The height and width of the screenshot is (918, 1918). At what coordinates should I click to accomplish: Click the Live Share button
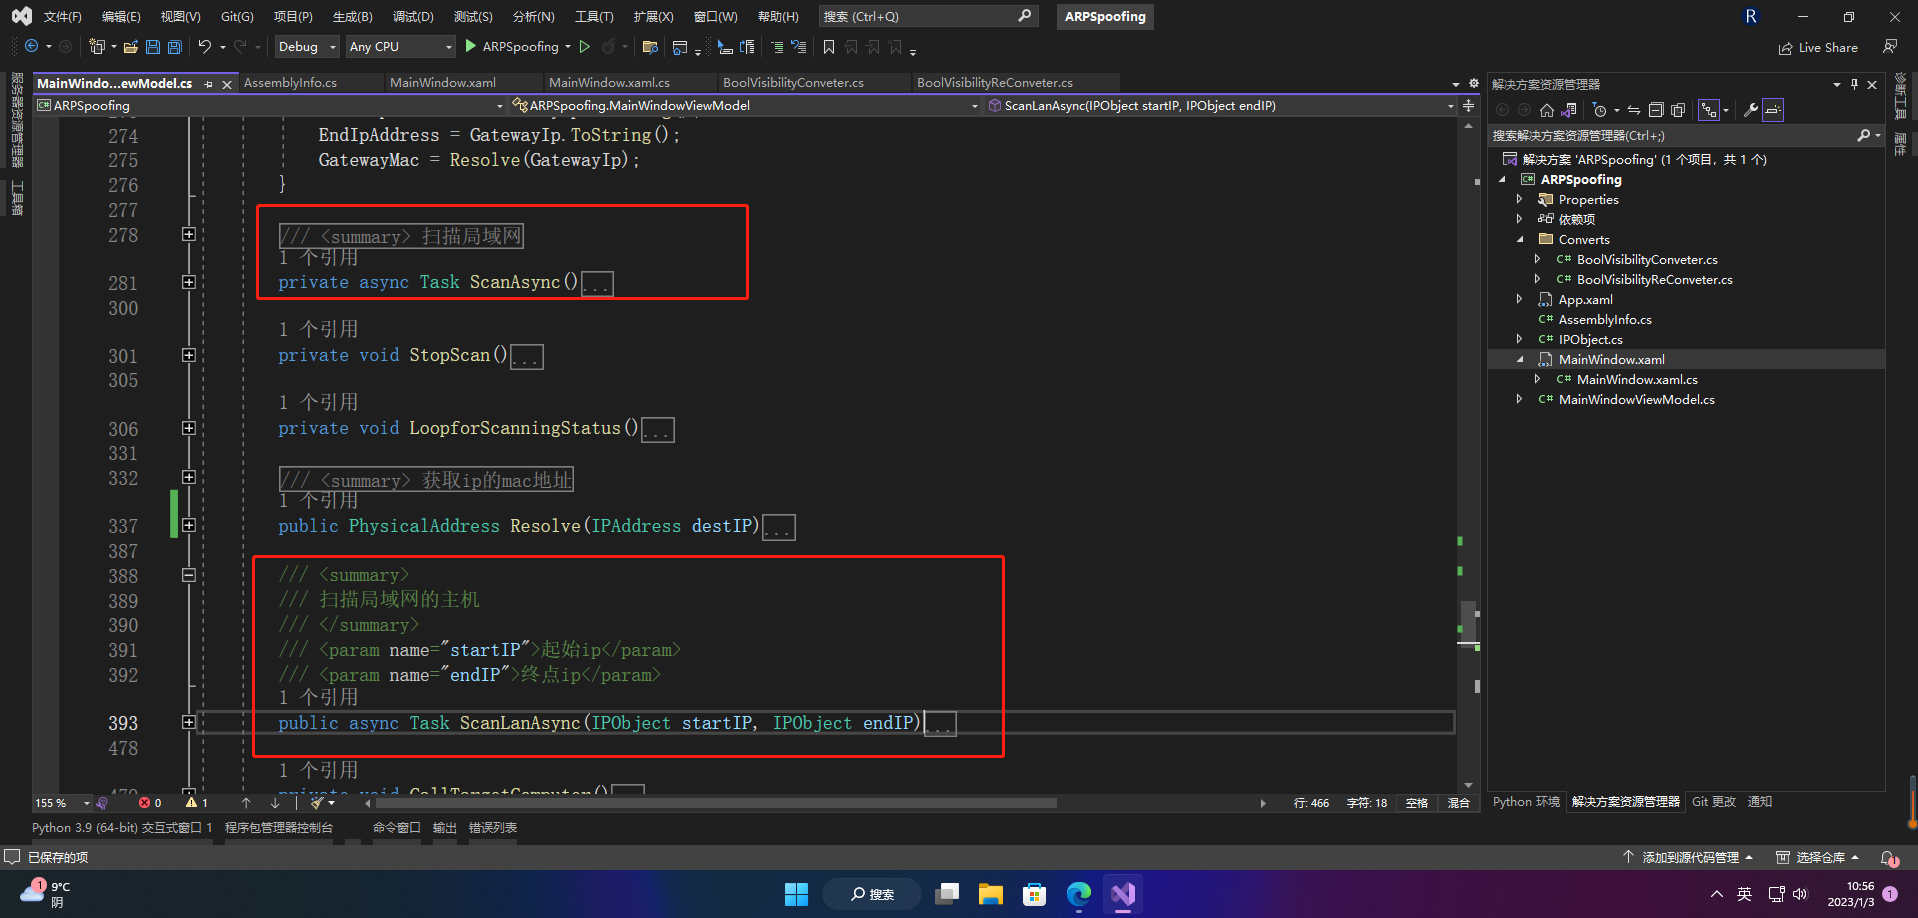[1818, 47]
